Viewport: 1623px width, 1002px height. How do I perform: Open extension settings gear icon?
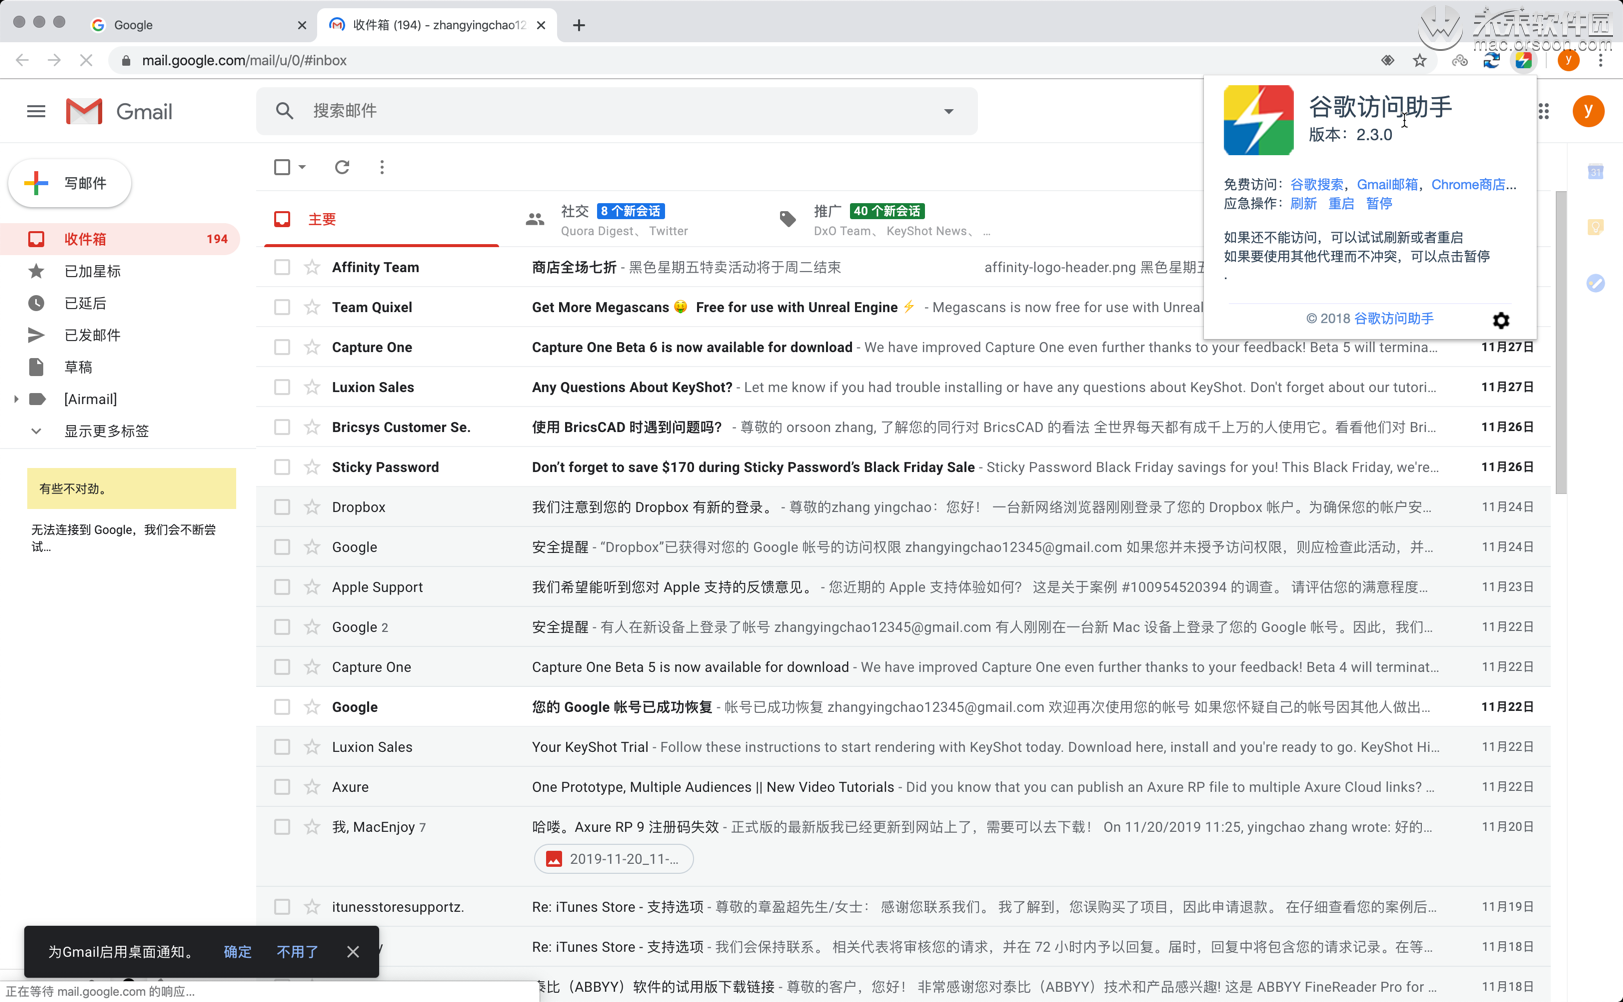pos(1501,320)
